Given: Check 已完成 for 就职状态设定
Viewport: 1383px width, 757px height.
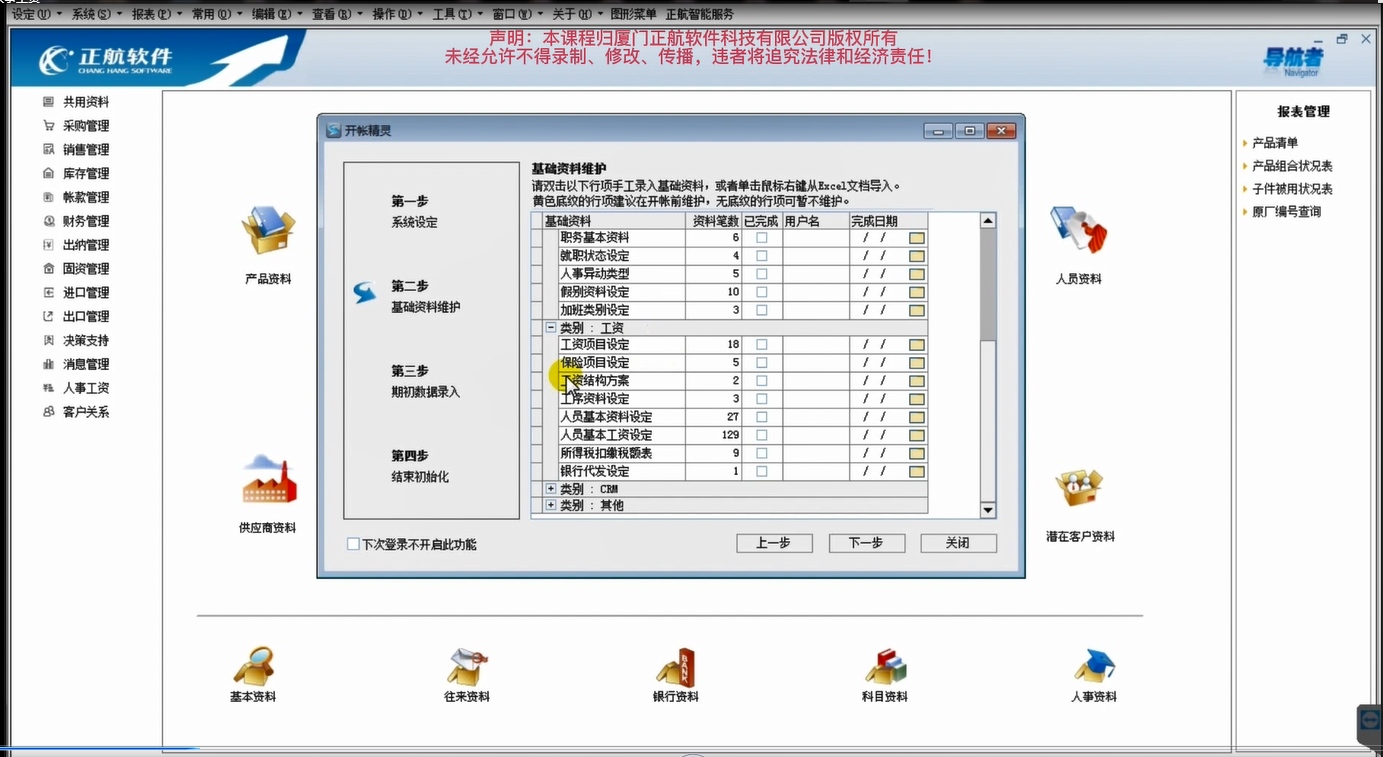Looking at the screenshot, I should 762,256.
